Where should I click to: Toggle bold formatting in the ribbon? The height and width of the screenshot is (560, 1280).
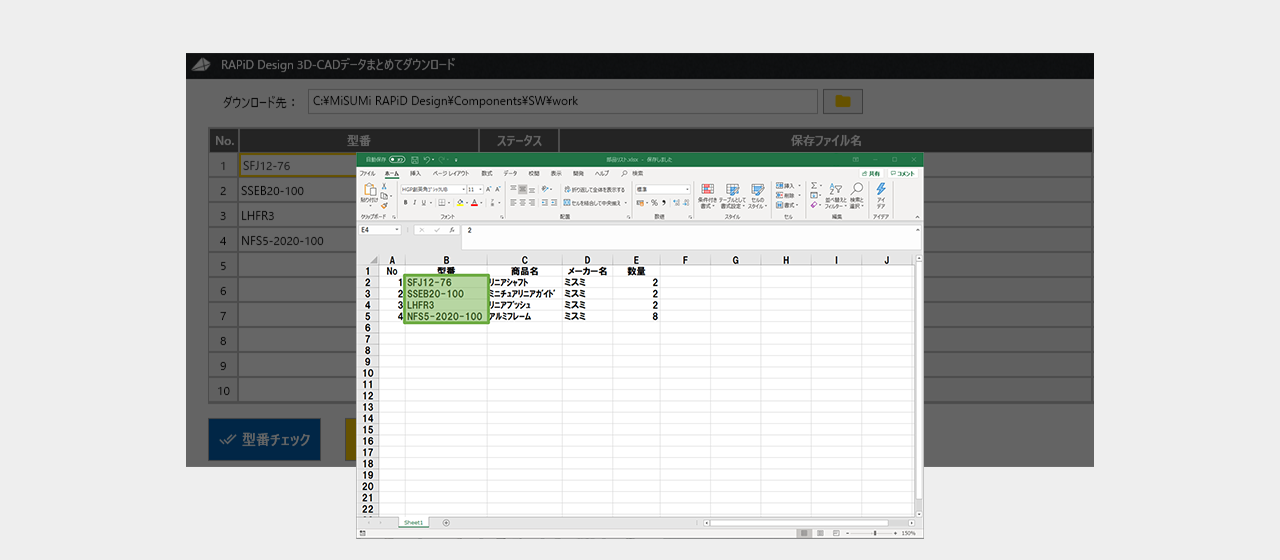pyautogui.click(x=405, y=202)
